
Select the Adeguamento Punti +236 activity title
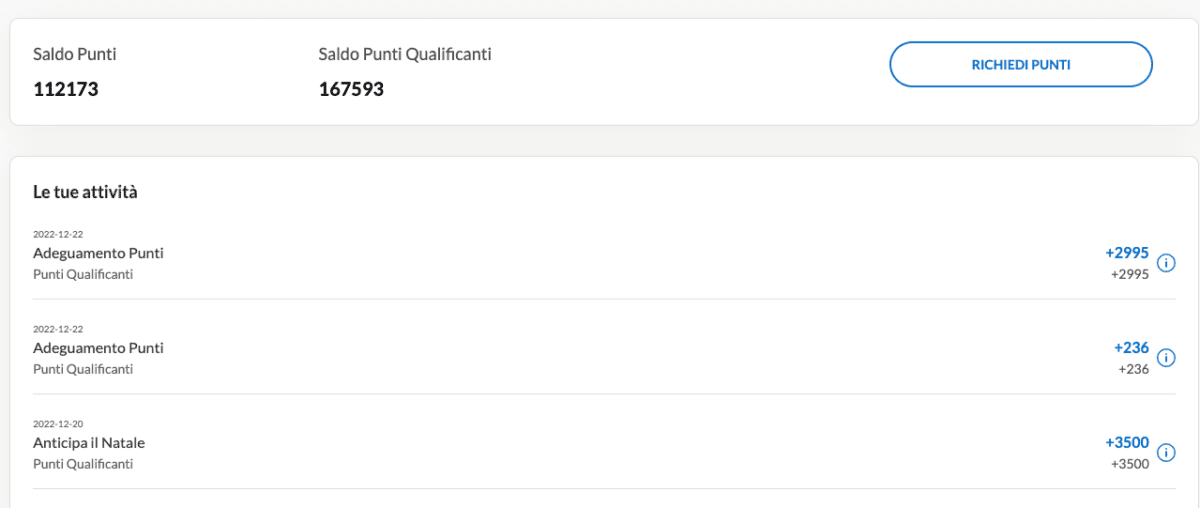[98, 348]
